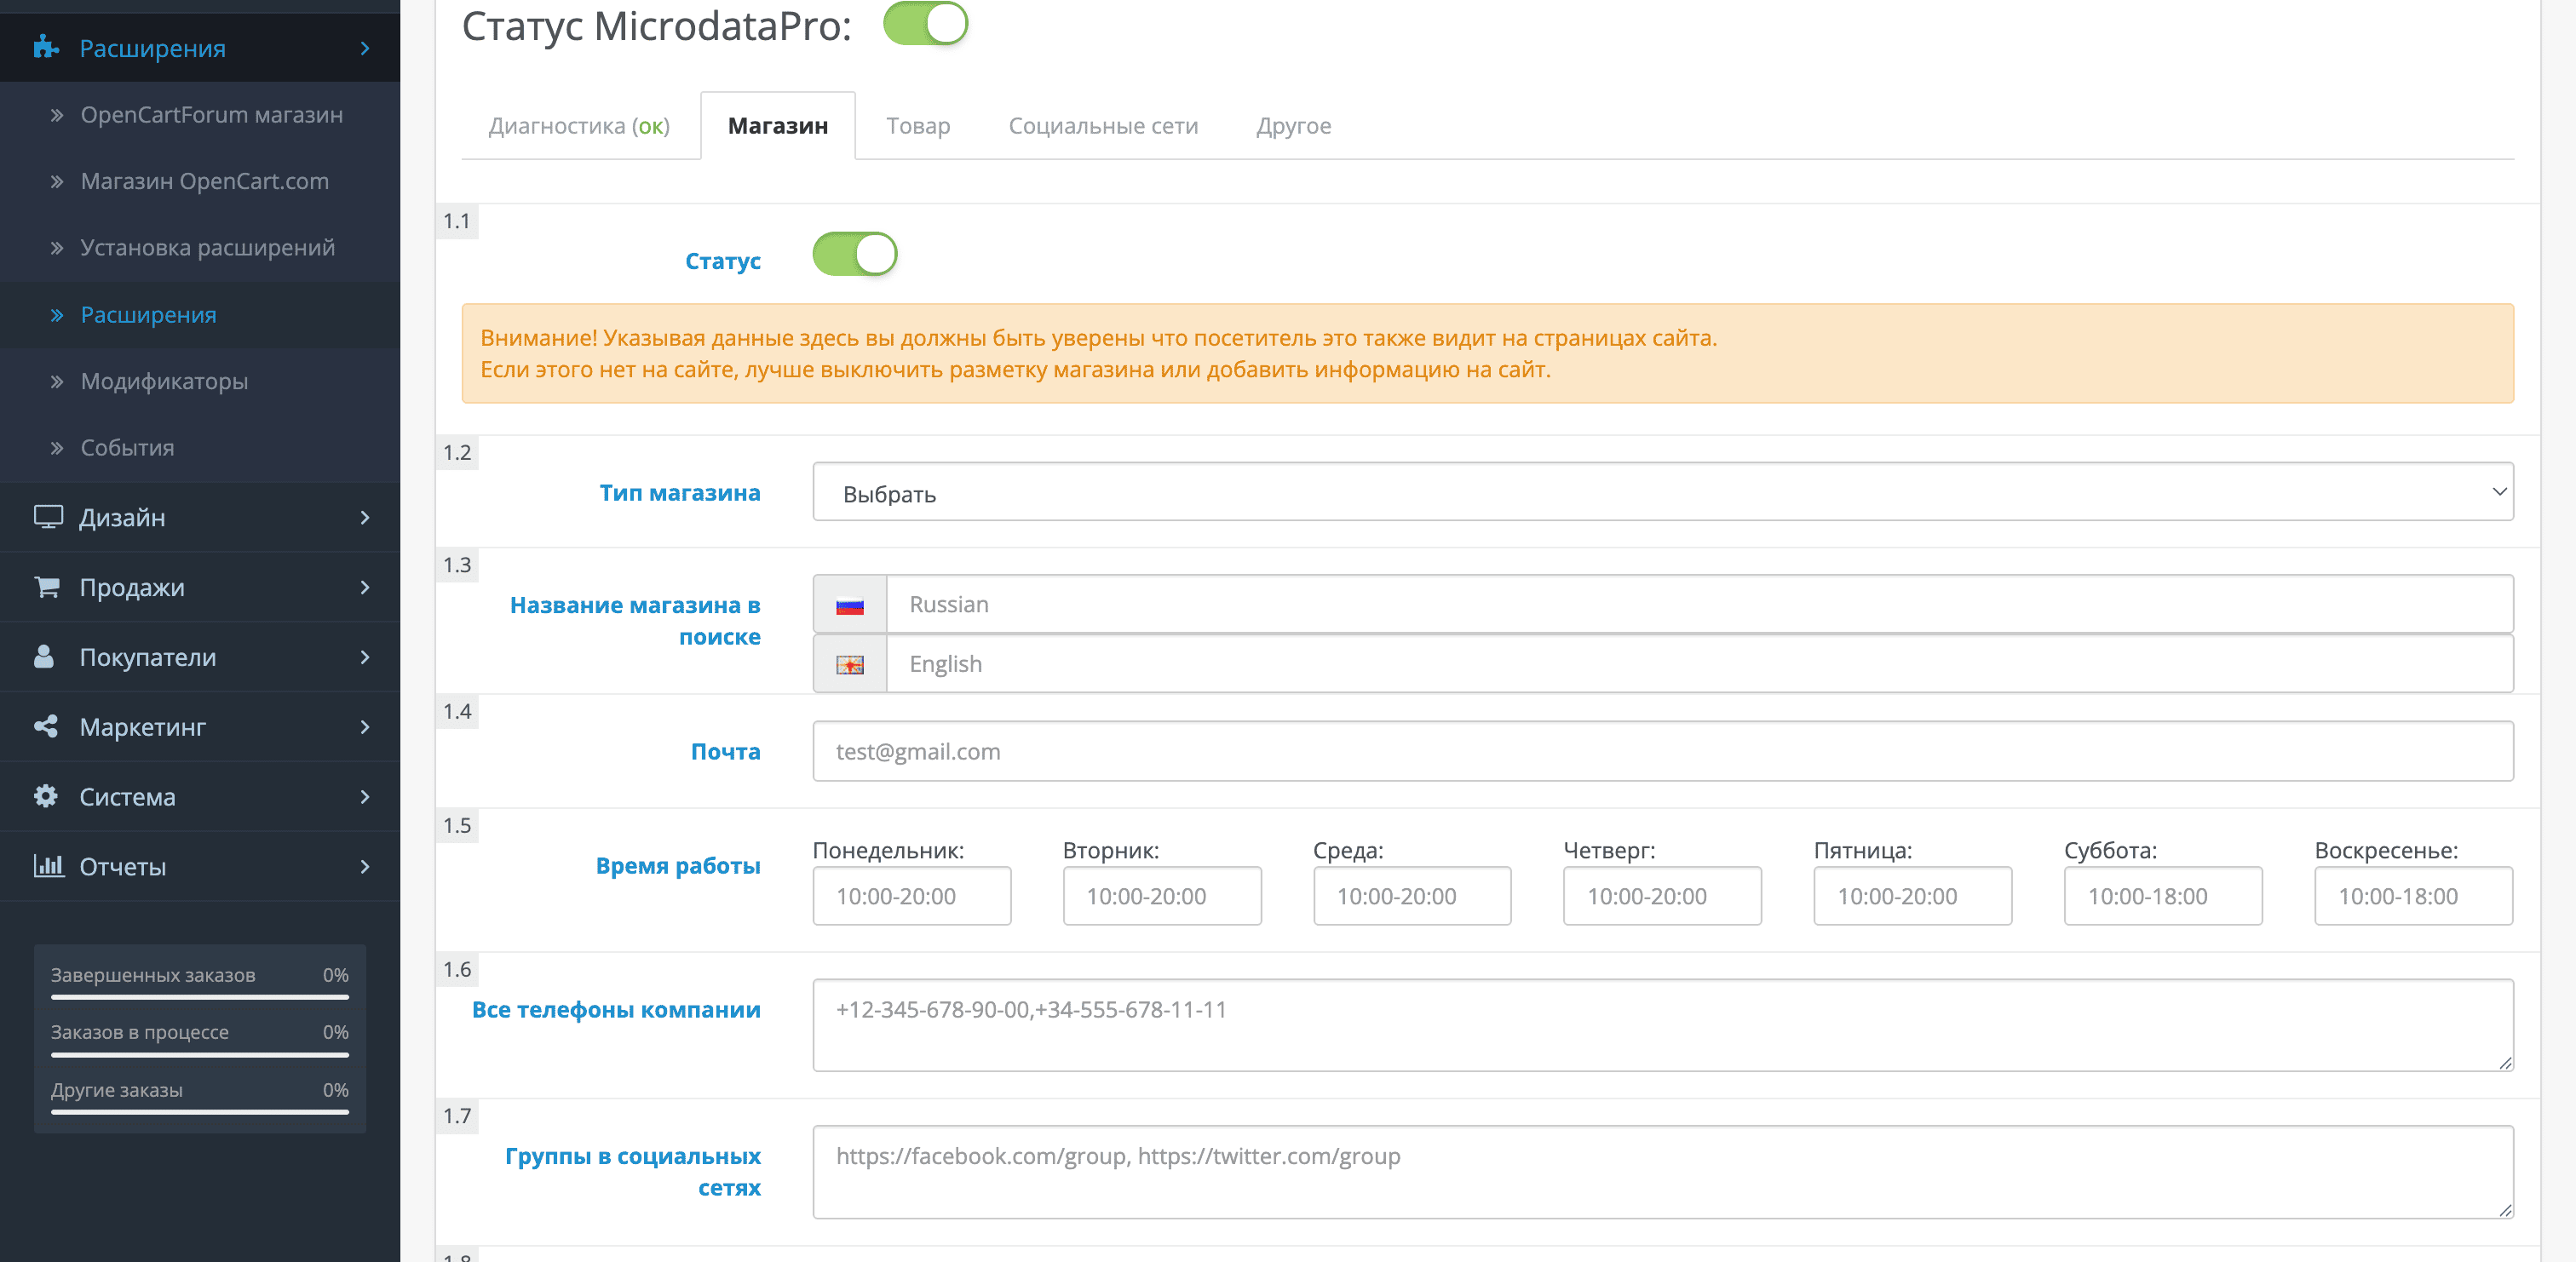Click the user icon next to Покупатели

(44, 656)
